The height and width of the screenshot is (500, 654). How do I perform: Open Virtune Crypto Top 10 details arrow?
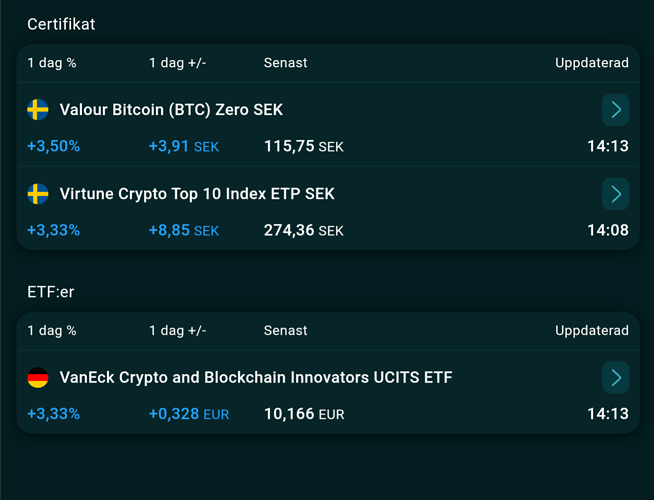pos(615,193)
